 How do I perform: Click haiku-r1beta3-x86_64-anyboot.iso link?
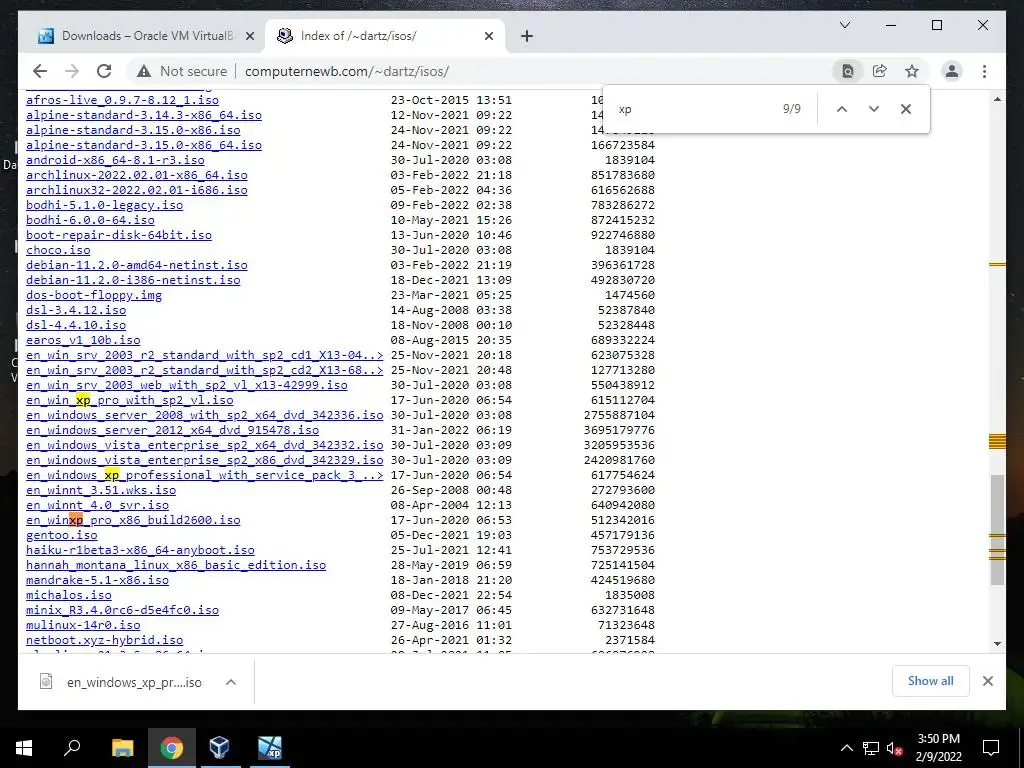coord(140,551)
